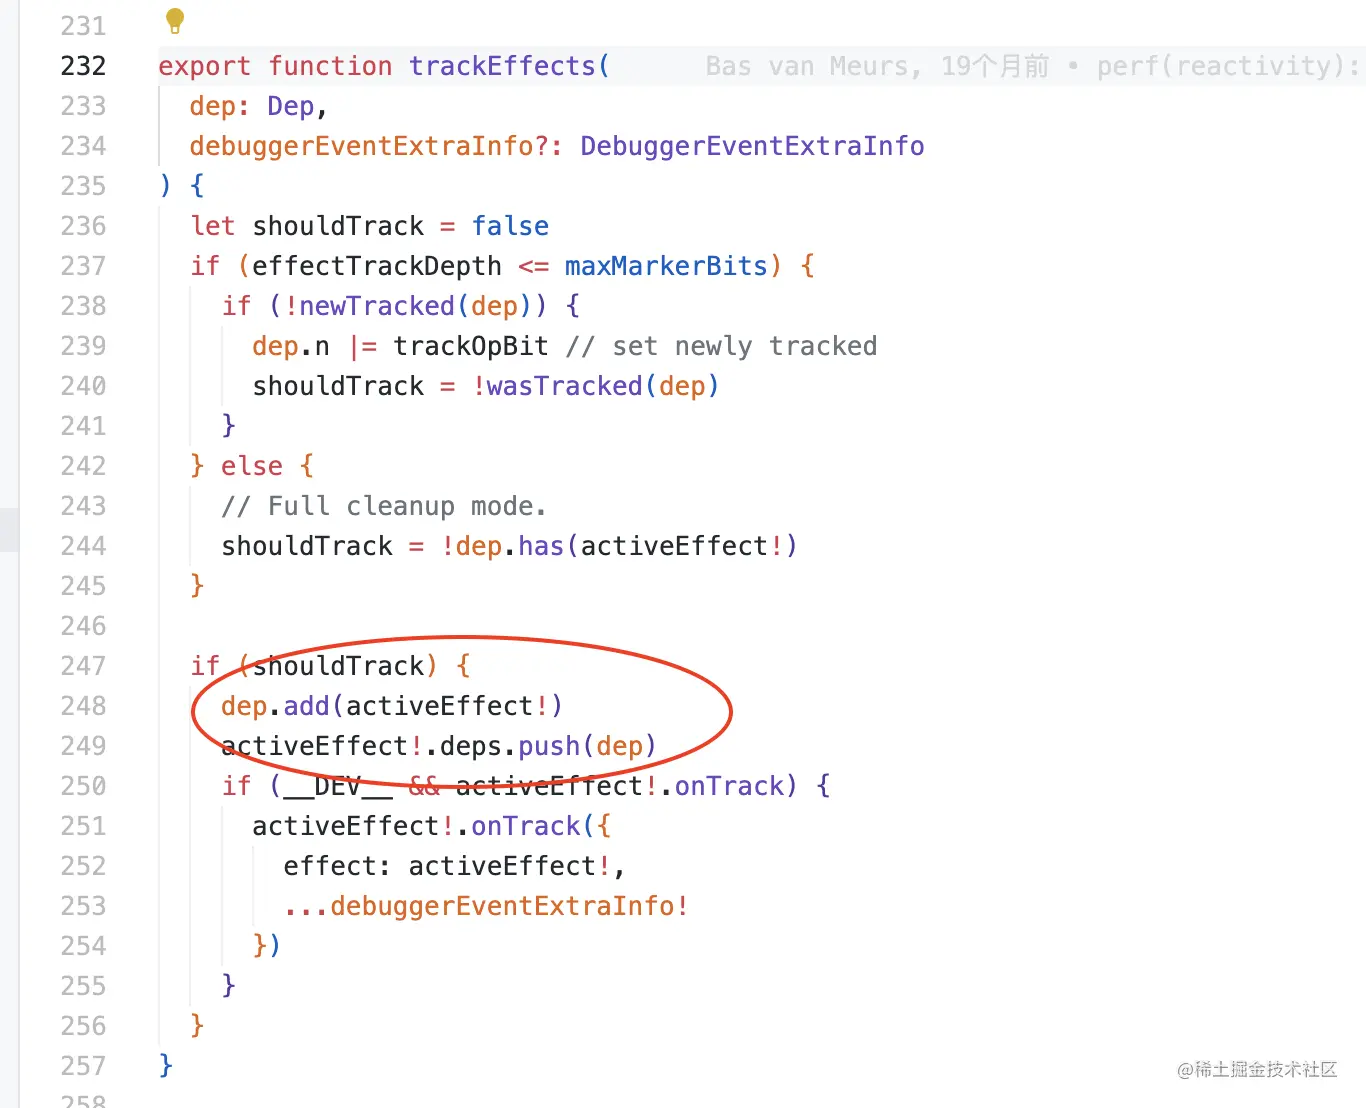Select line number 232 in the gutter
The width and height of the screenshot is (1366, 1108).
[x=83, y=66]
